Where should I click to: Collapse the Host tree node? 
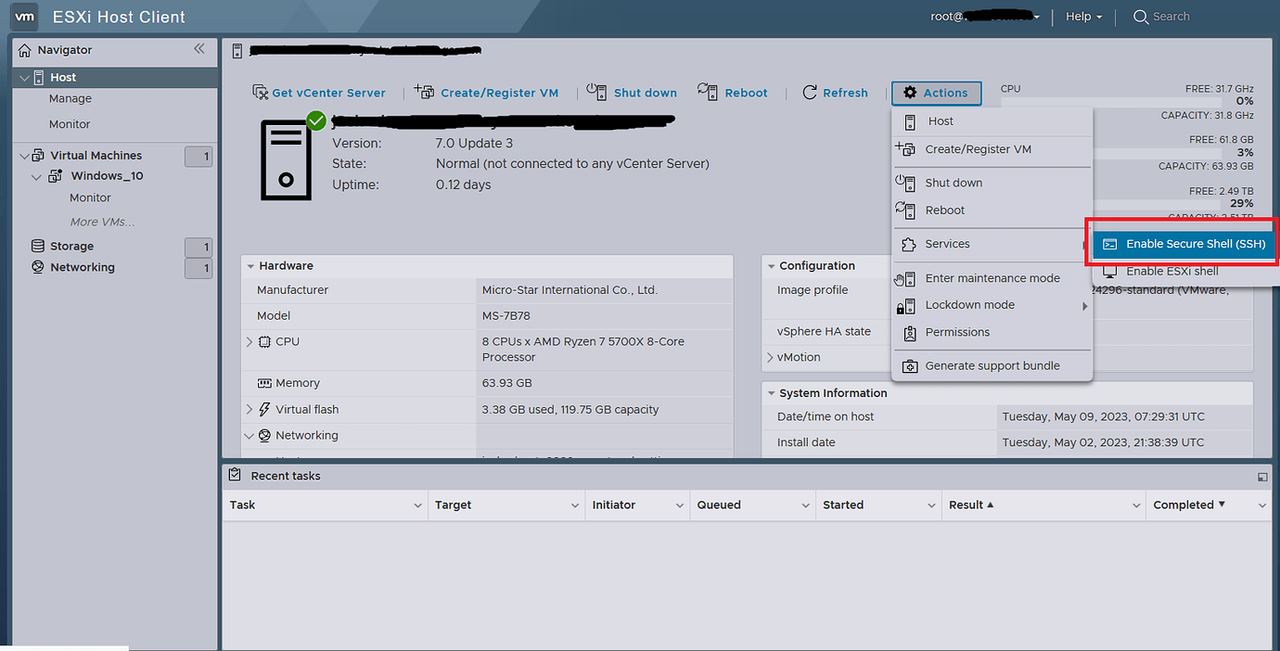coord(26,77)
